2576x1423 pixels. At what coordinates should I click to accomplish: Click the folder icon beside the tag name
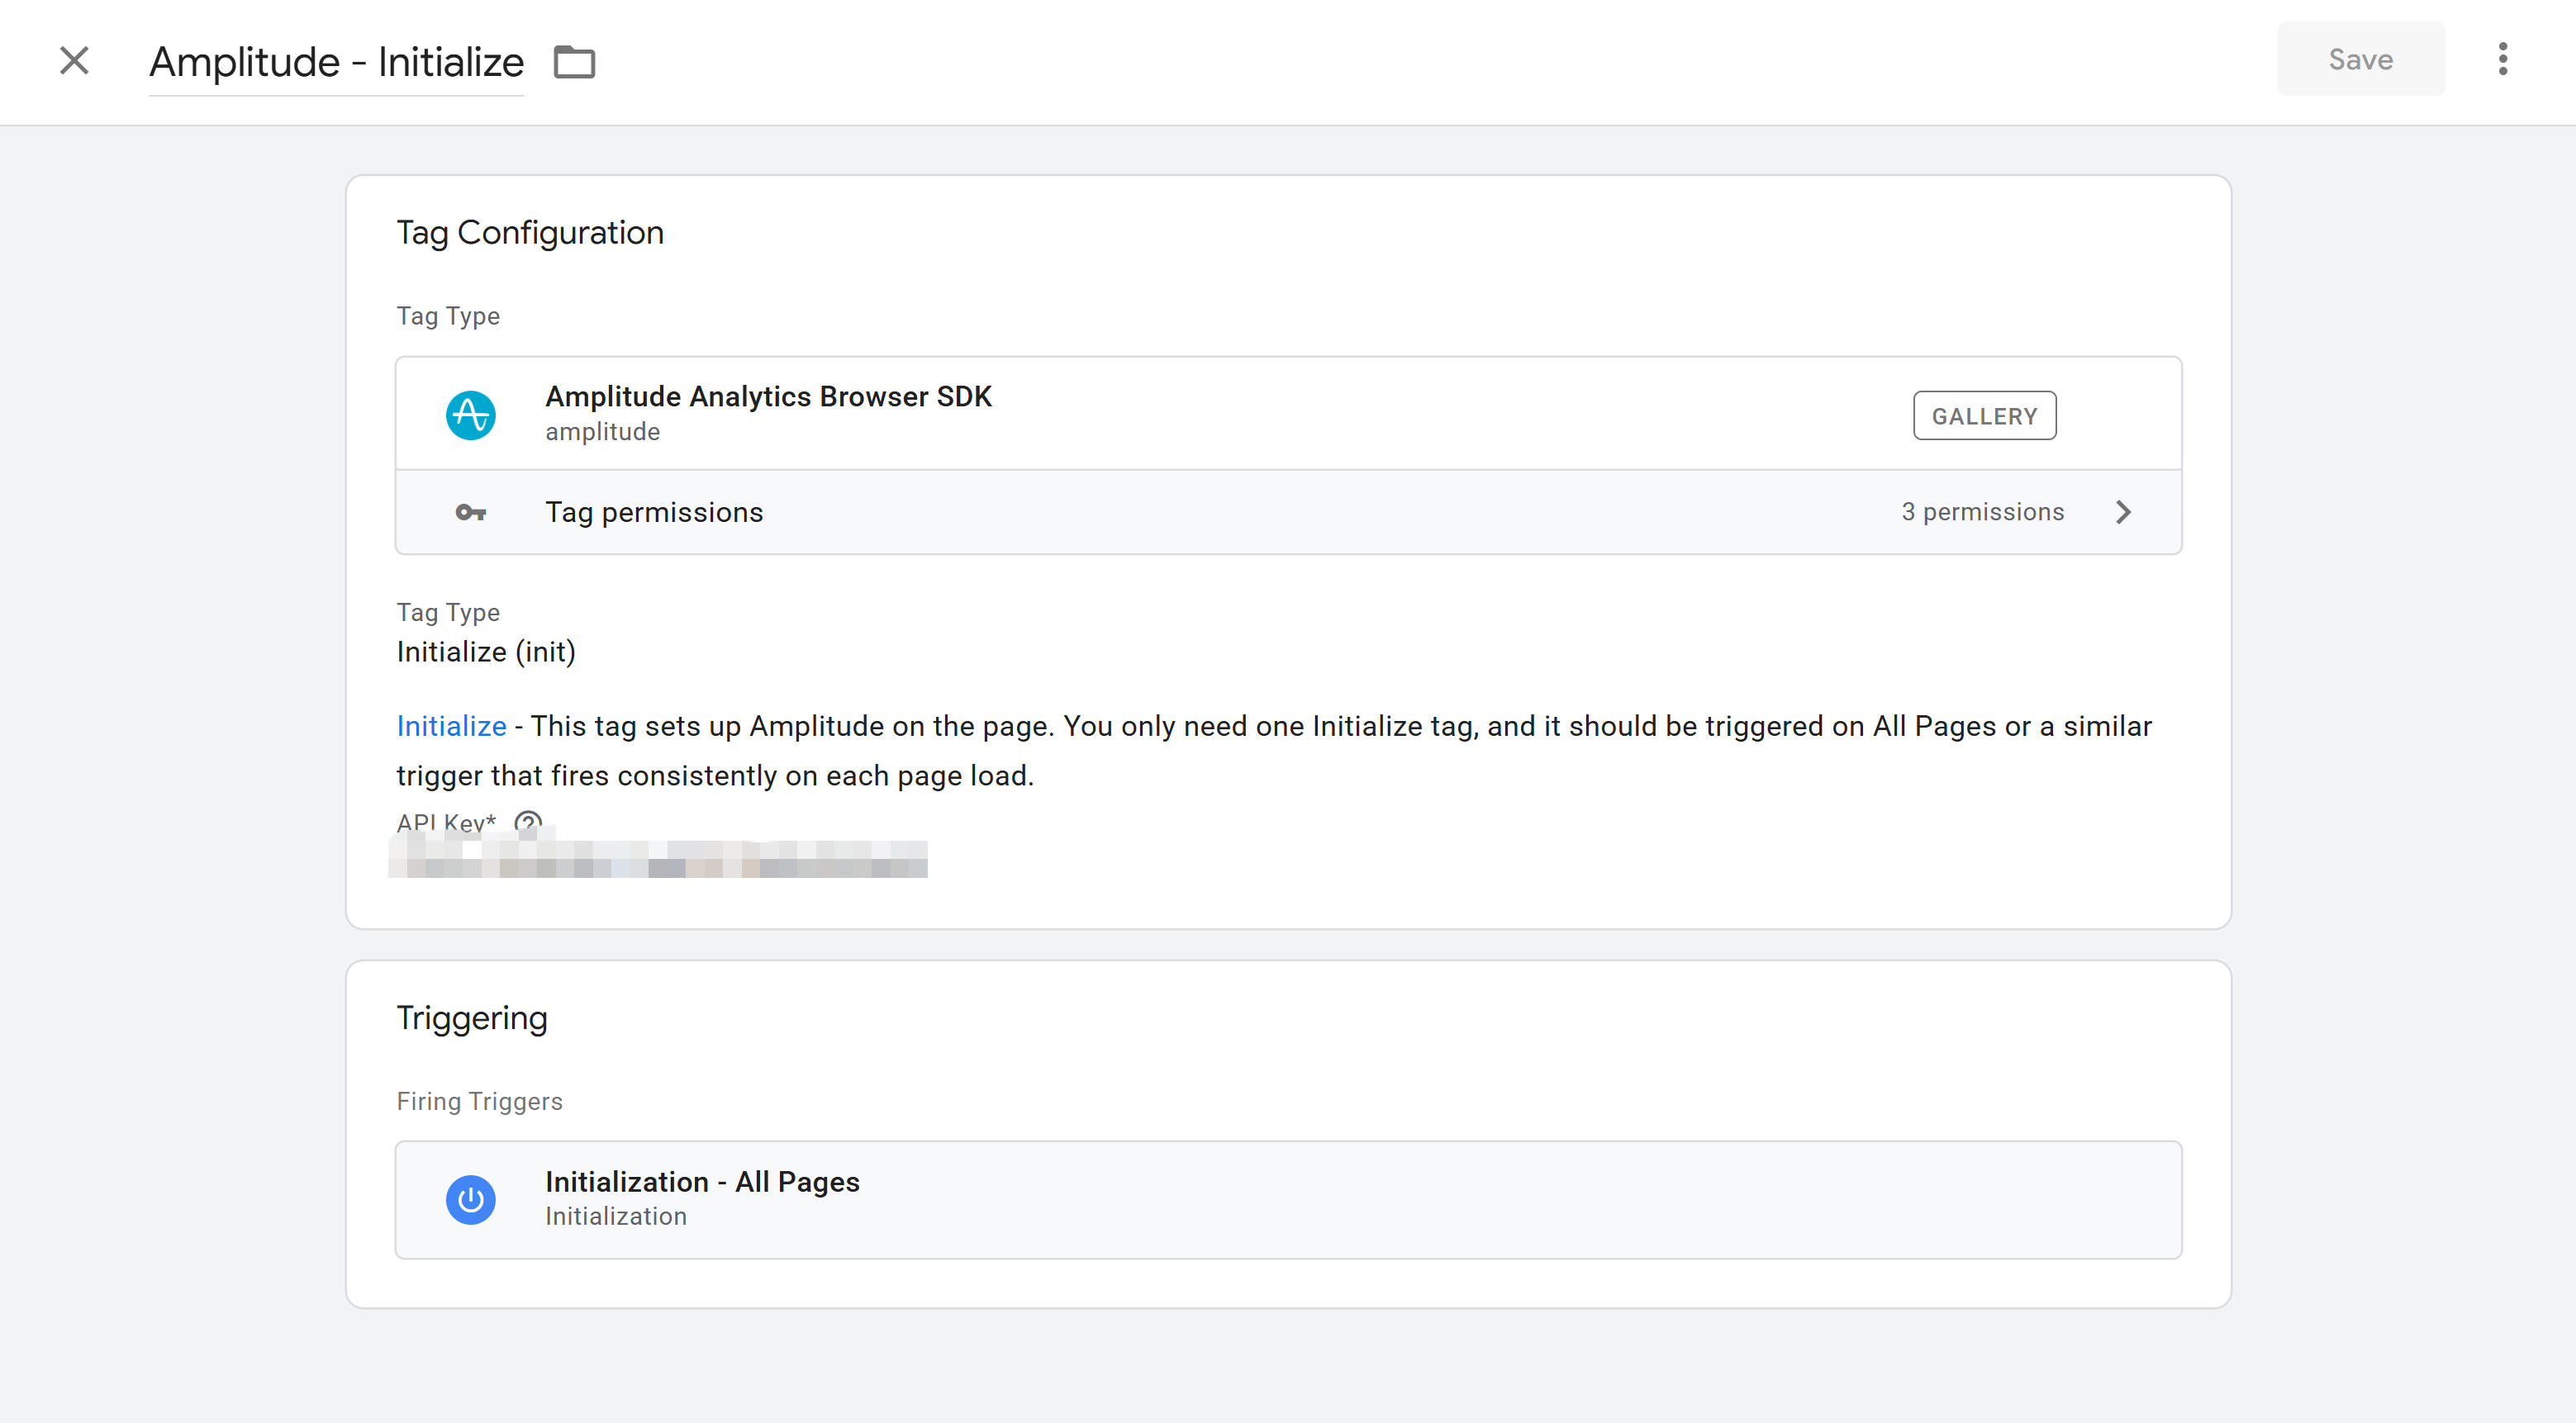[x=574, y=62]
